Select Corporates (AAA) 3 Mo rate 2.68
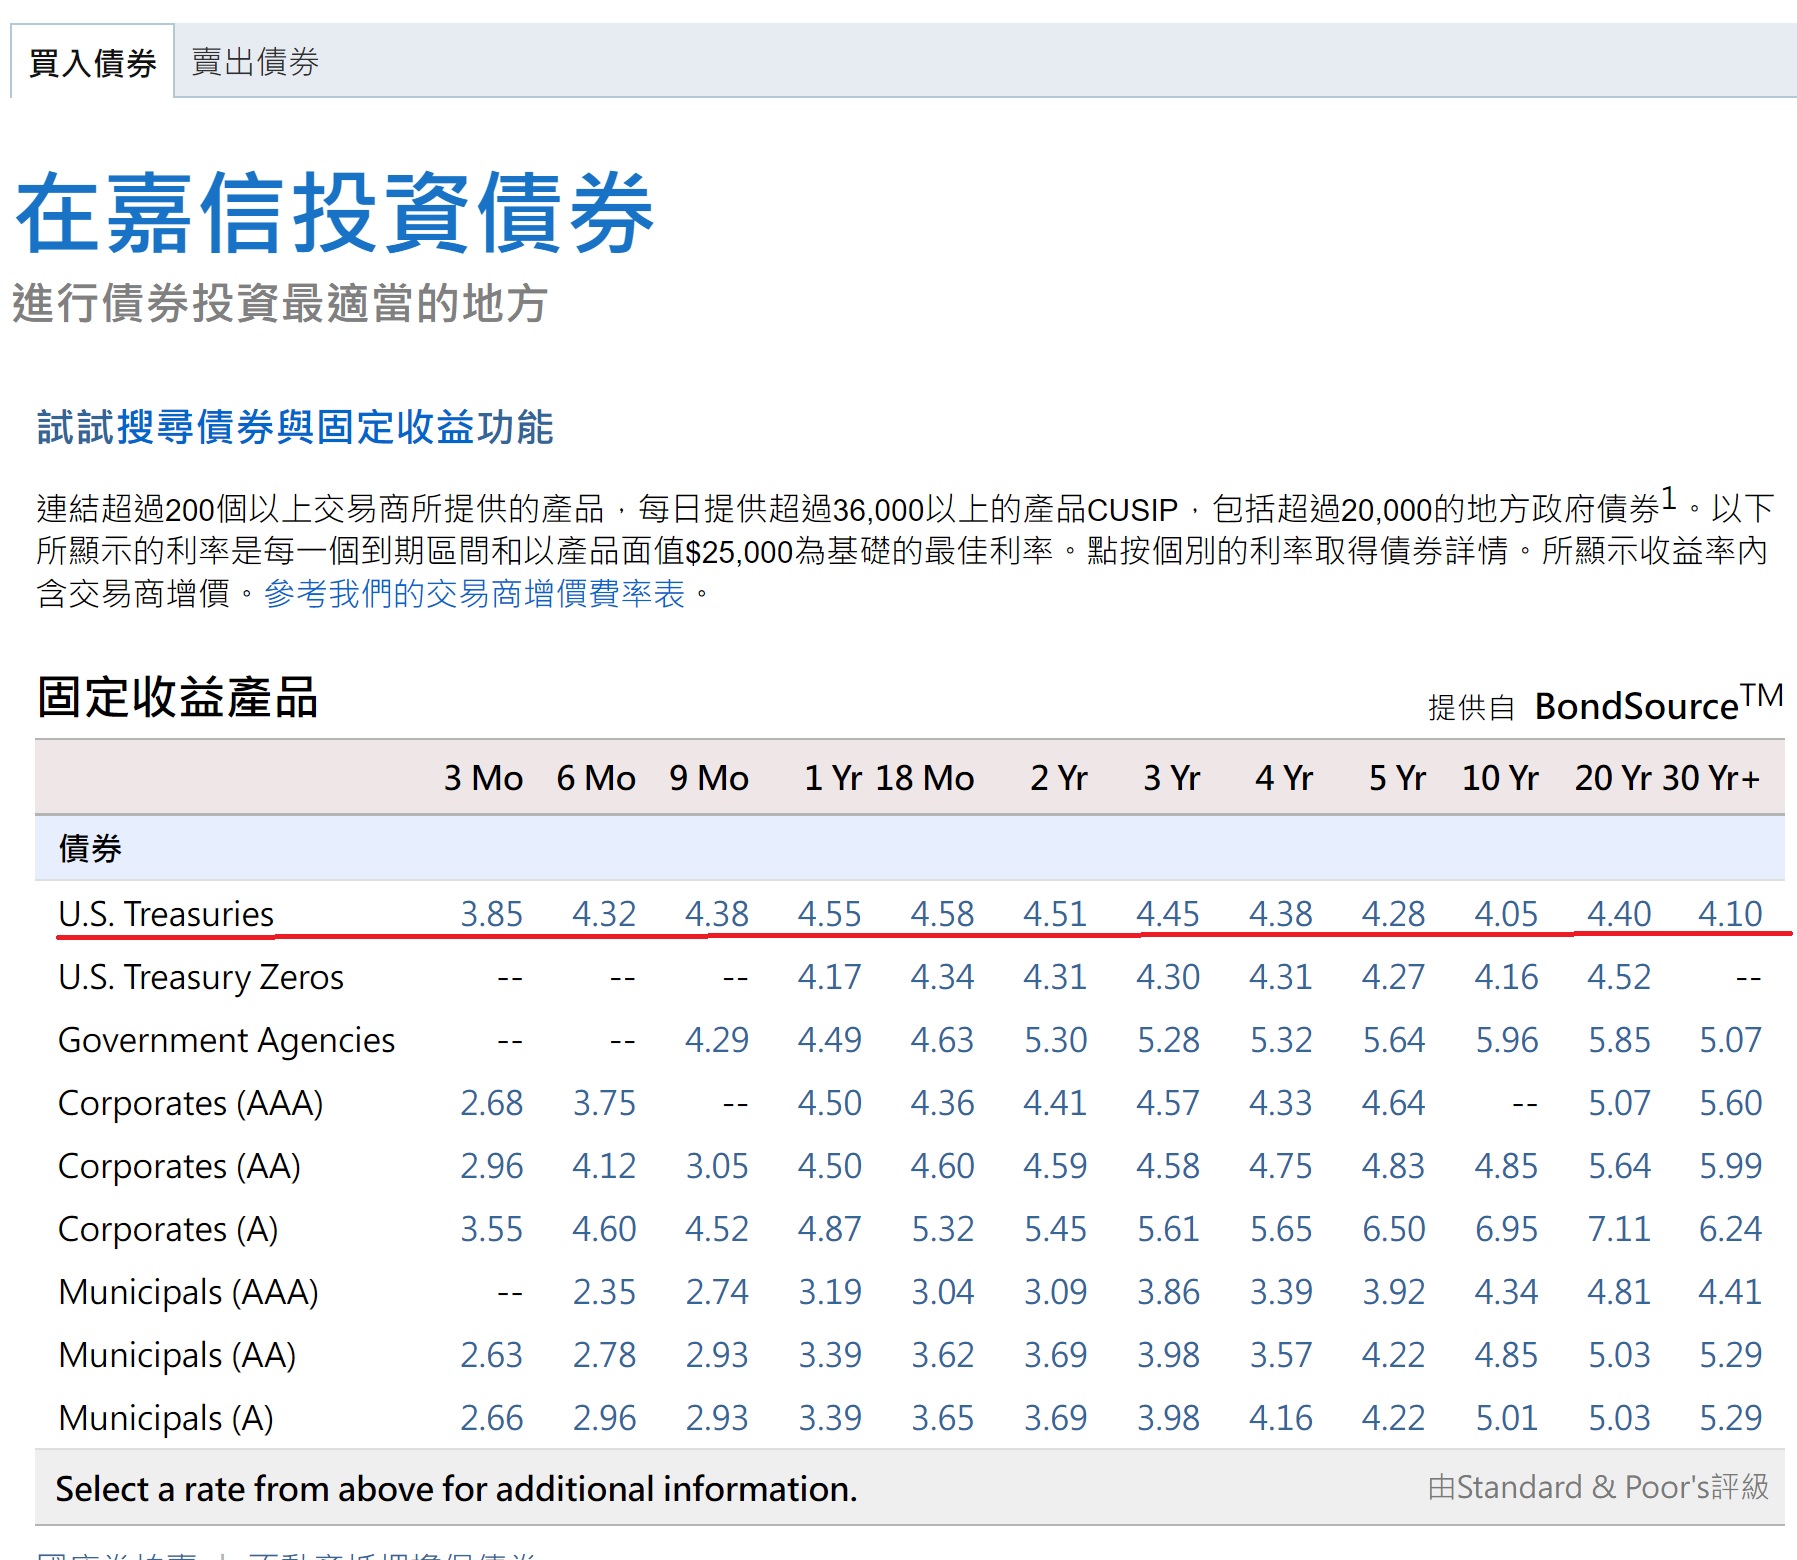The width and height of the screenshot is (1797, 1560). point(491,1103)
